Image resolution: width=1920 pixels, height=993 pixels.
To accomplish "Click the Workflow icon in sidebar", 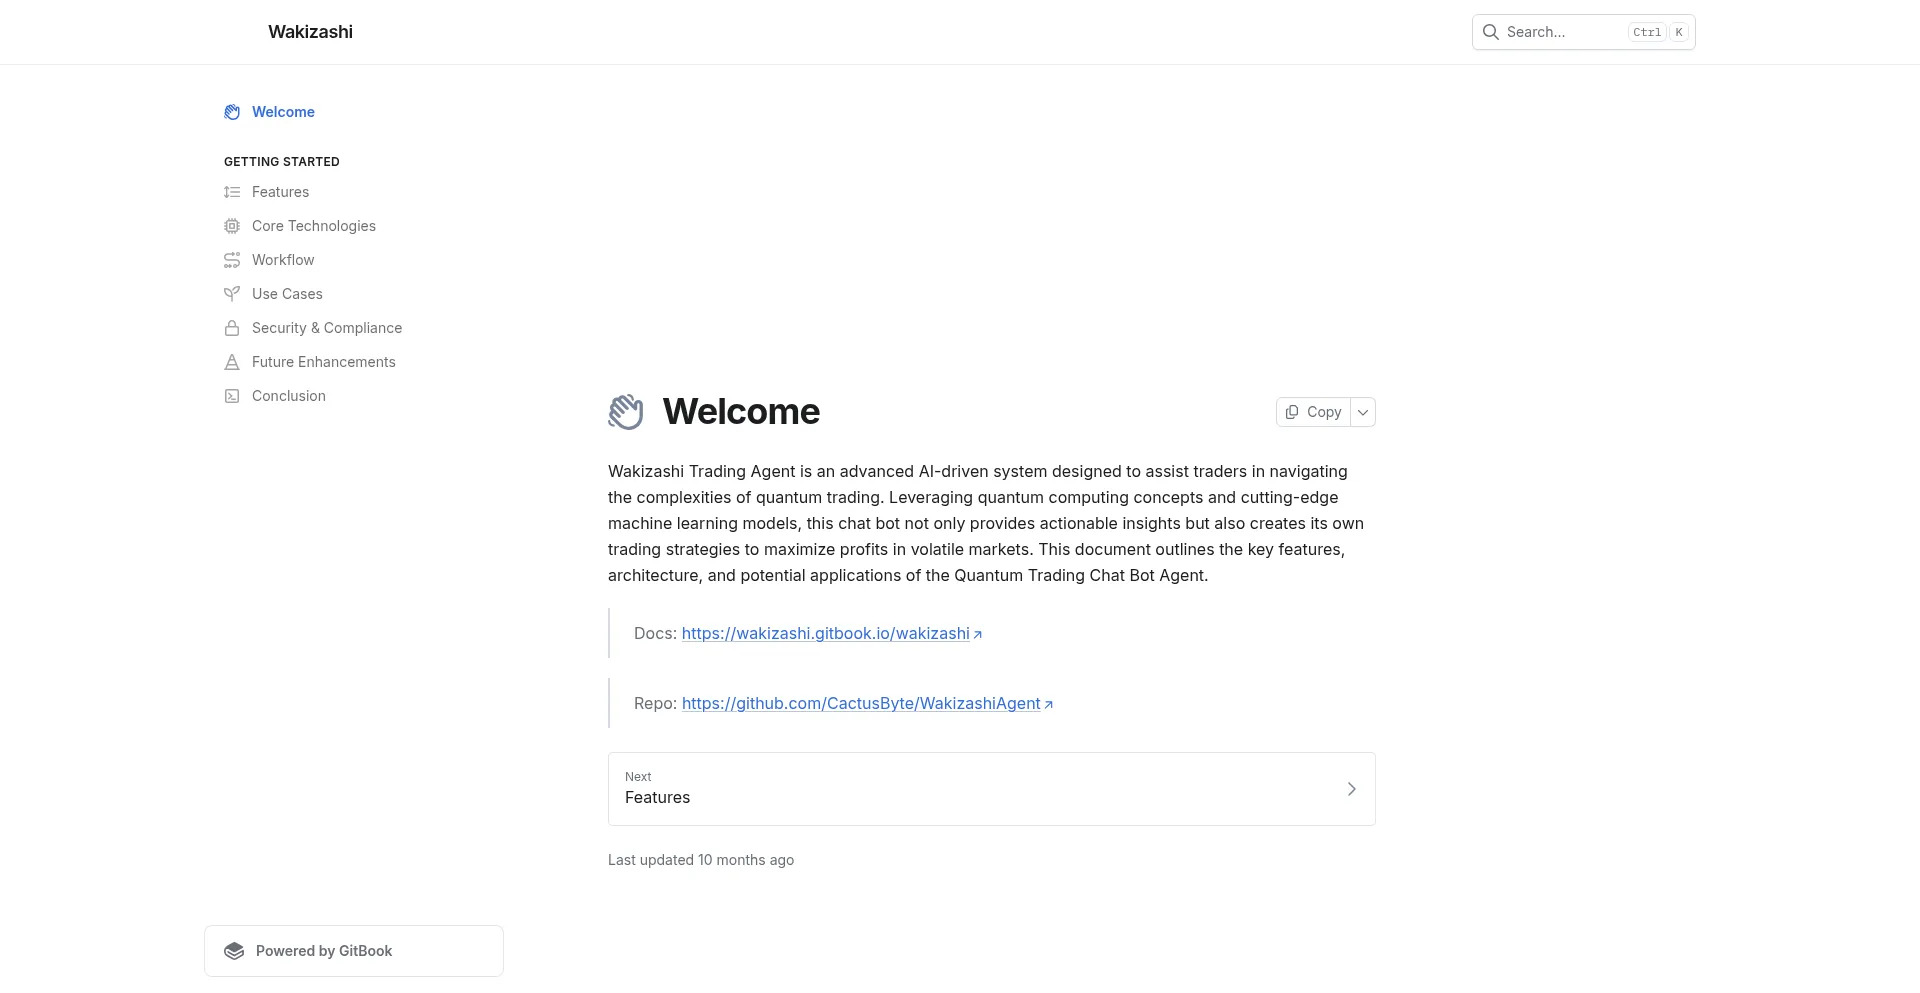I will click(232, 260).
